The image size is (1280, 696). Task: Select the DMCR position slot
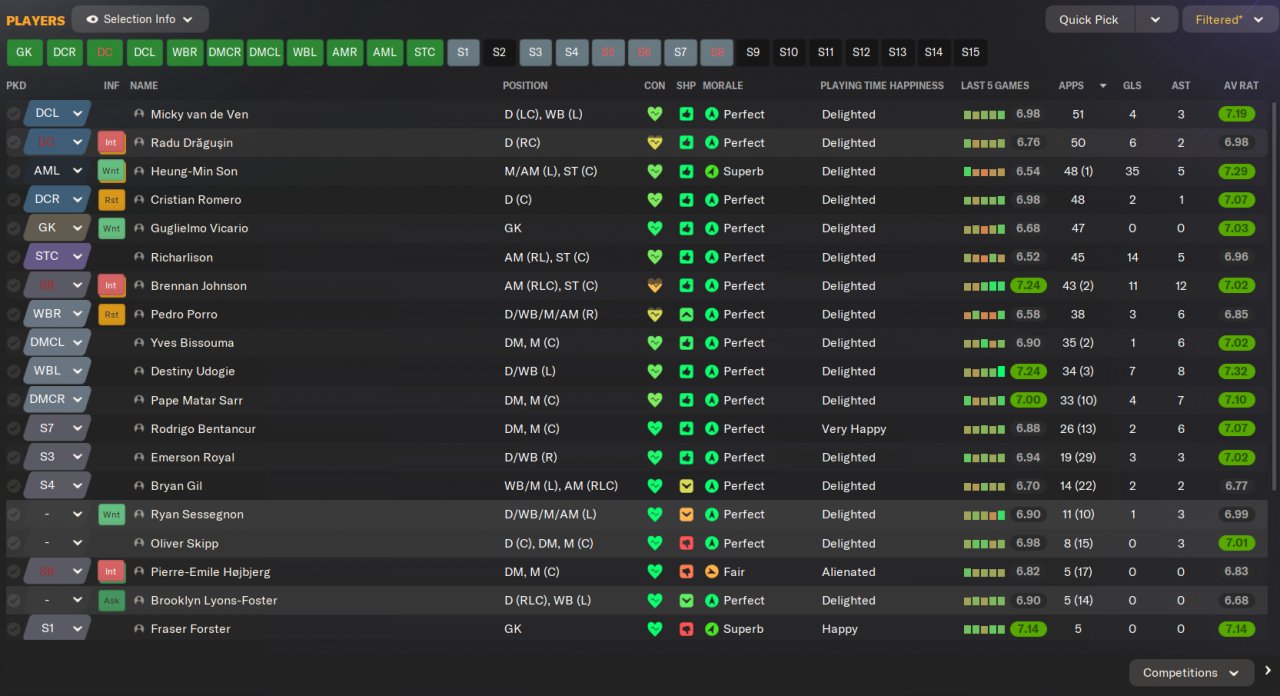(x=225, y=53)
